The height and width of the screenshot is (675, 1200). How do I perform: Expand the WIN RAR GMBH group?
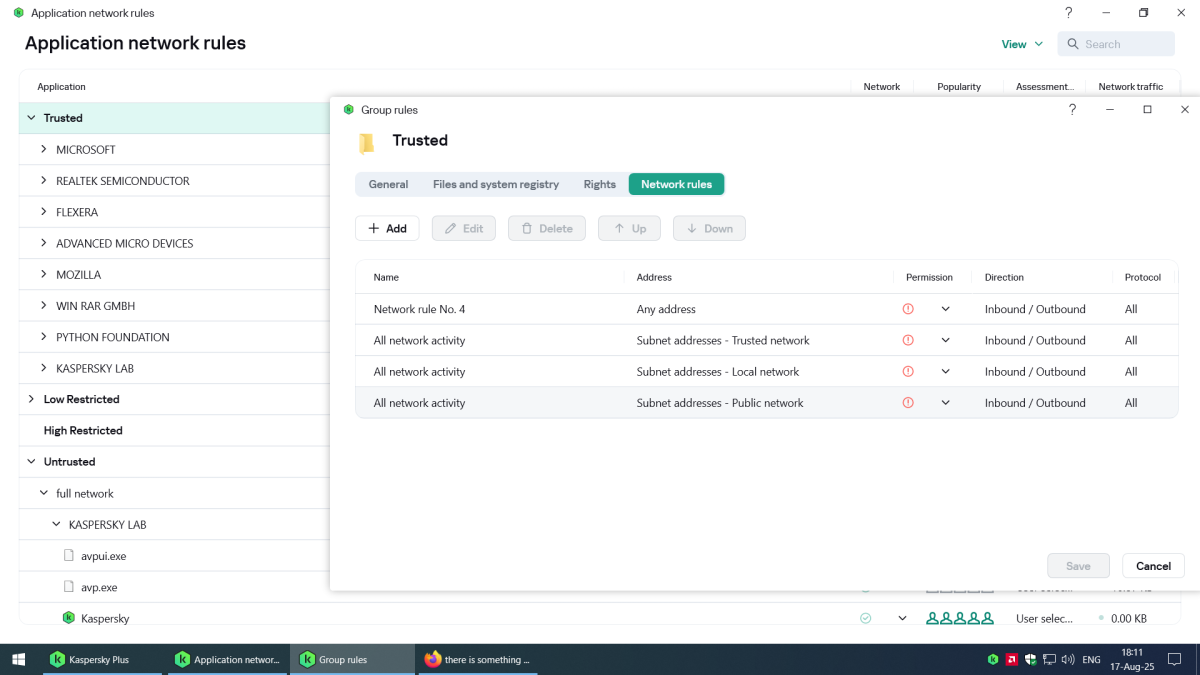click(x=44, y=306)
